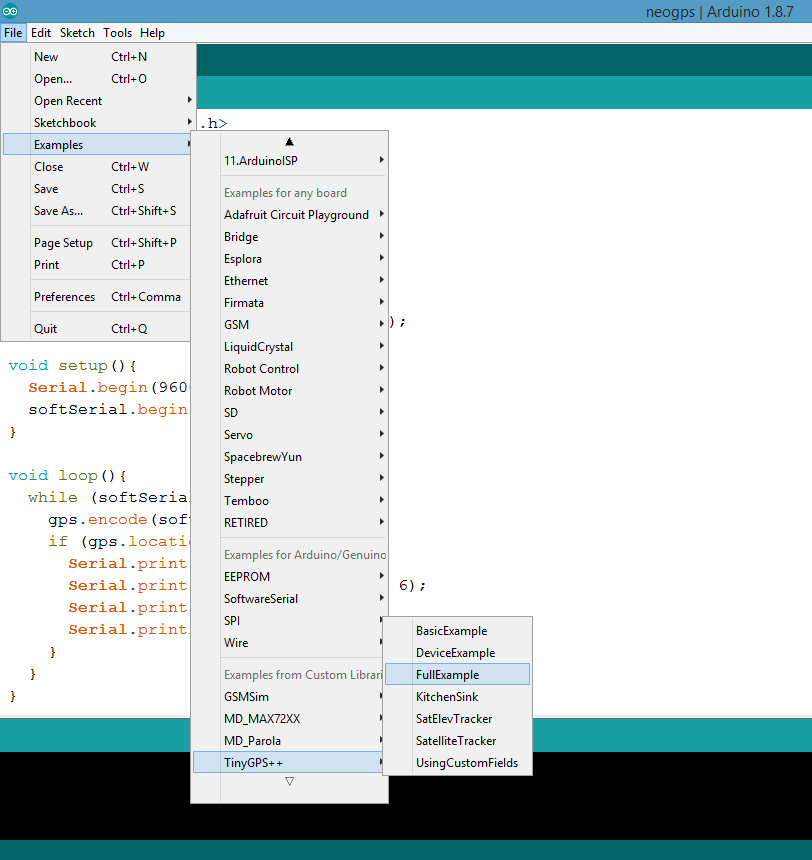Expand the 11.ArduinoISP examples
The height and width of the screenshot is (860, 812).
tap(289, 161)
